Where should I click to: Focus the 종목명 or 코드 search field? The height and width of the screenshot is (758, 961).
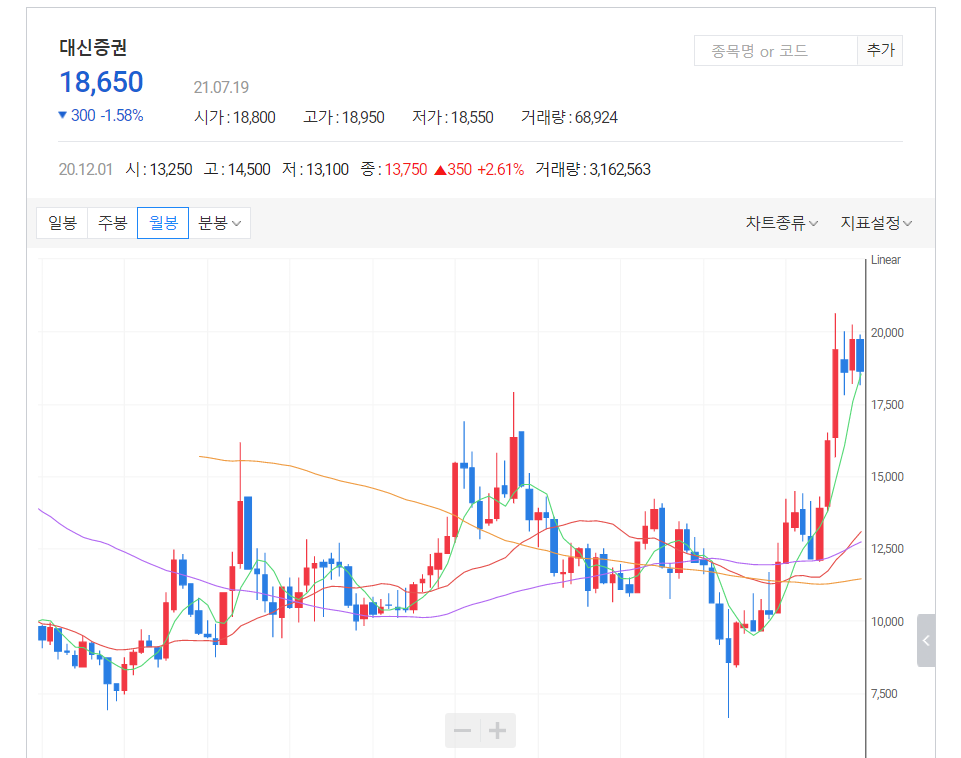pyautogui.click(x=775, y=51)
